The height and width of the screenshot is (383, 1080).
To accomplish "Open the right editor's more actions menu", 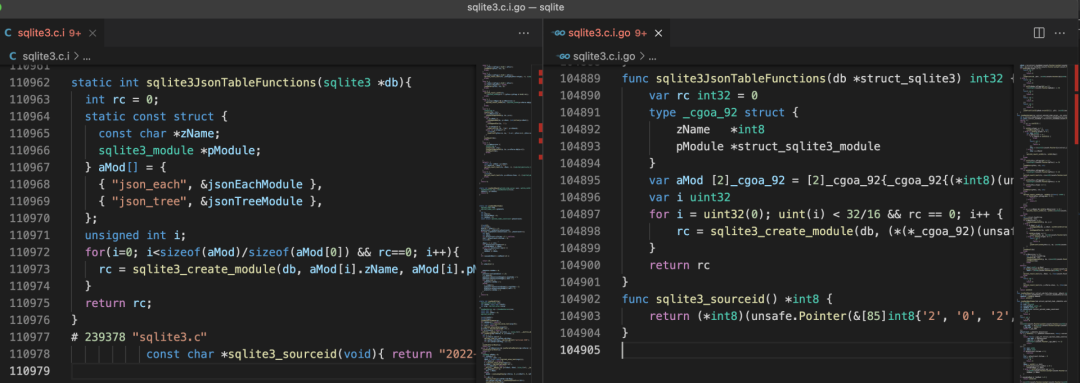I will click(x=1060, y=32).
